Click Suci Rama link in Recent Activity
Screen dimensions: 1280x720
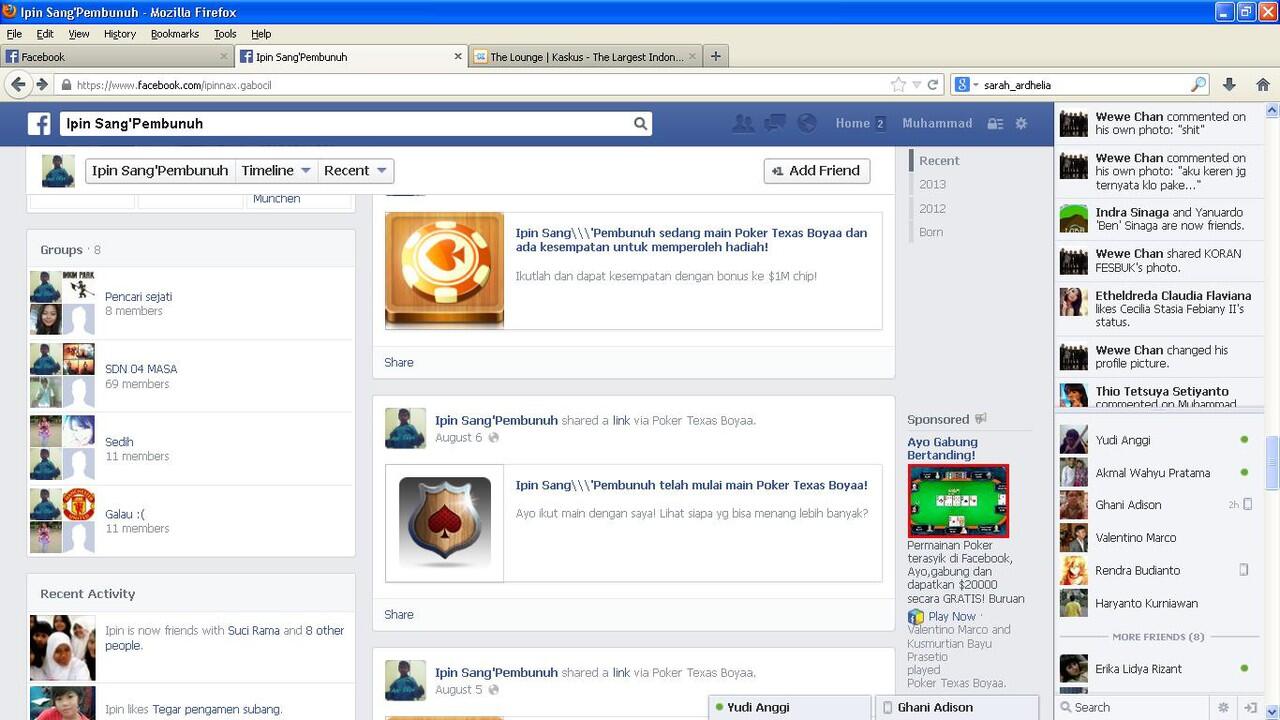[254, 631]
